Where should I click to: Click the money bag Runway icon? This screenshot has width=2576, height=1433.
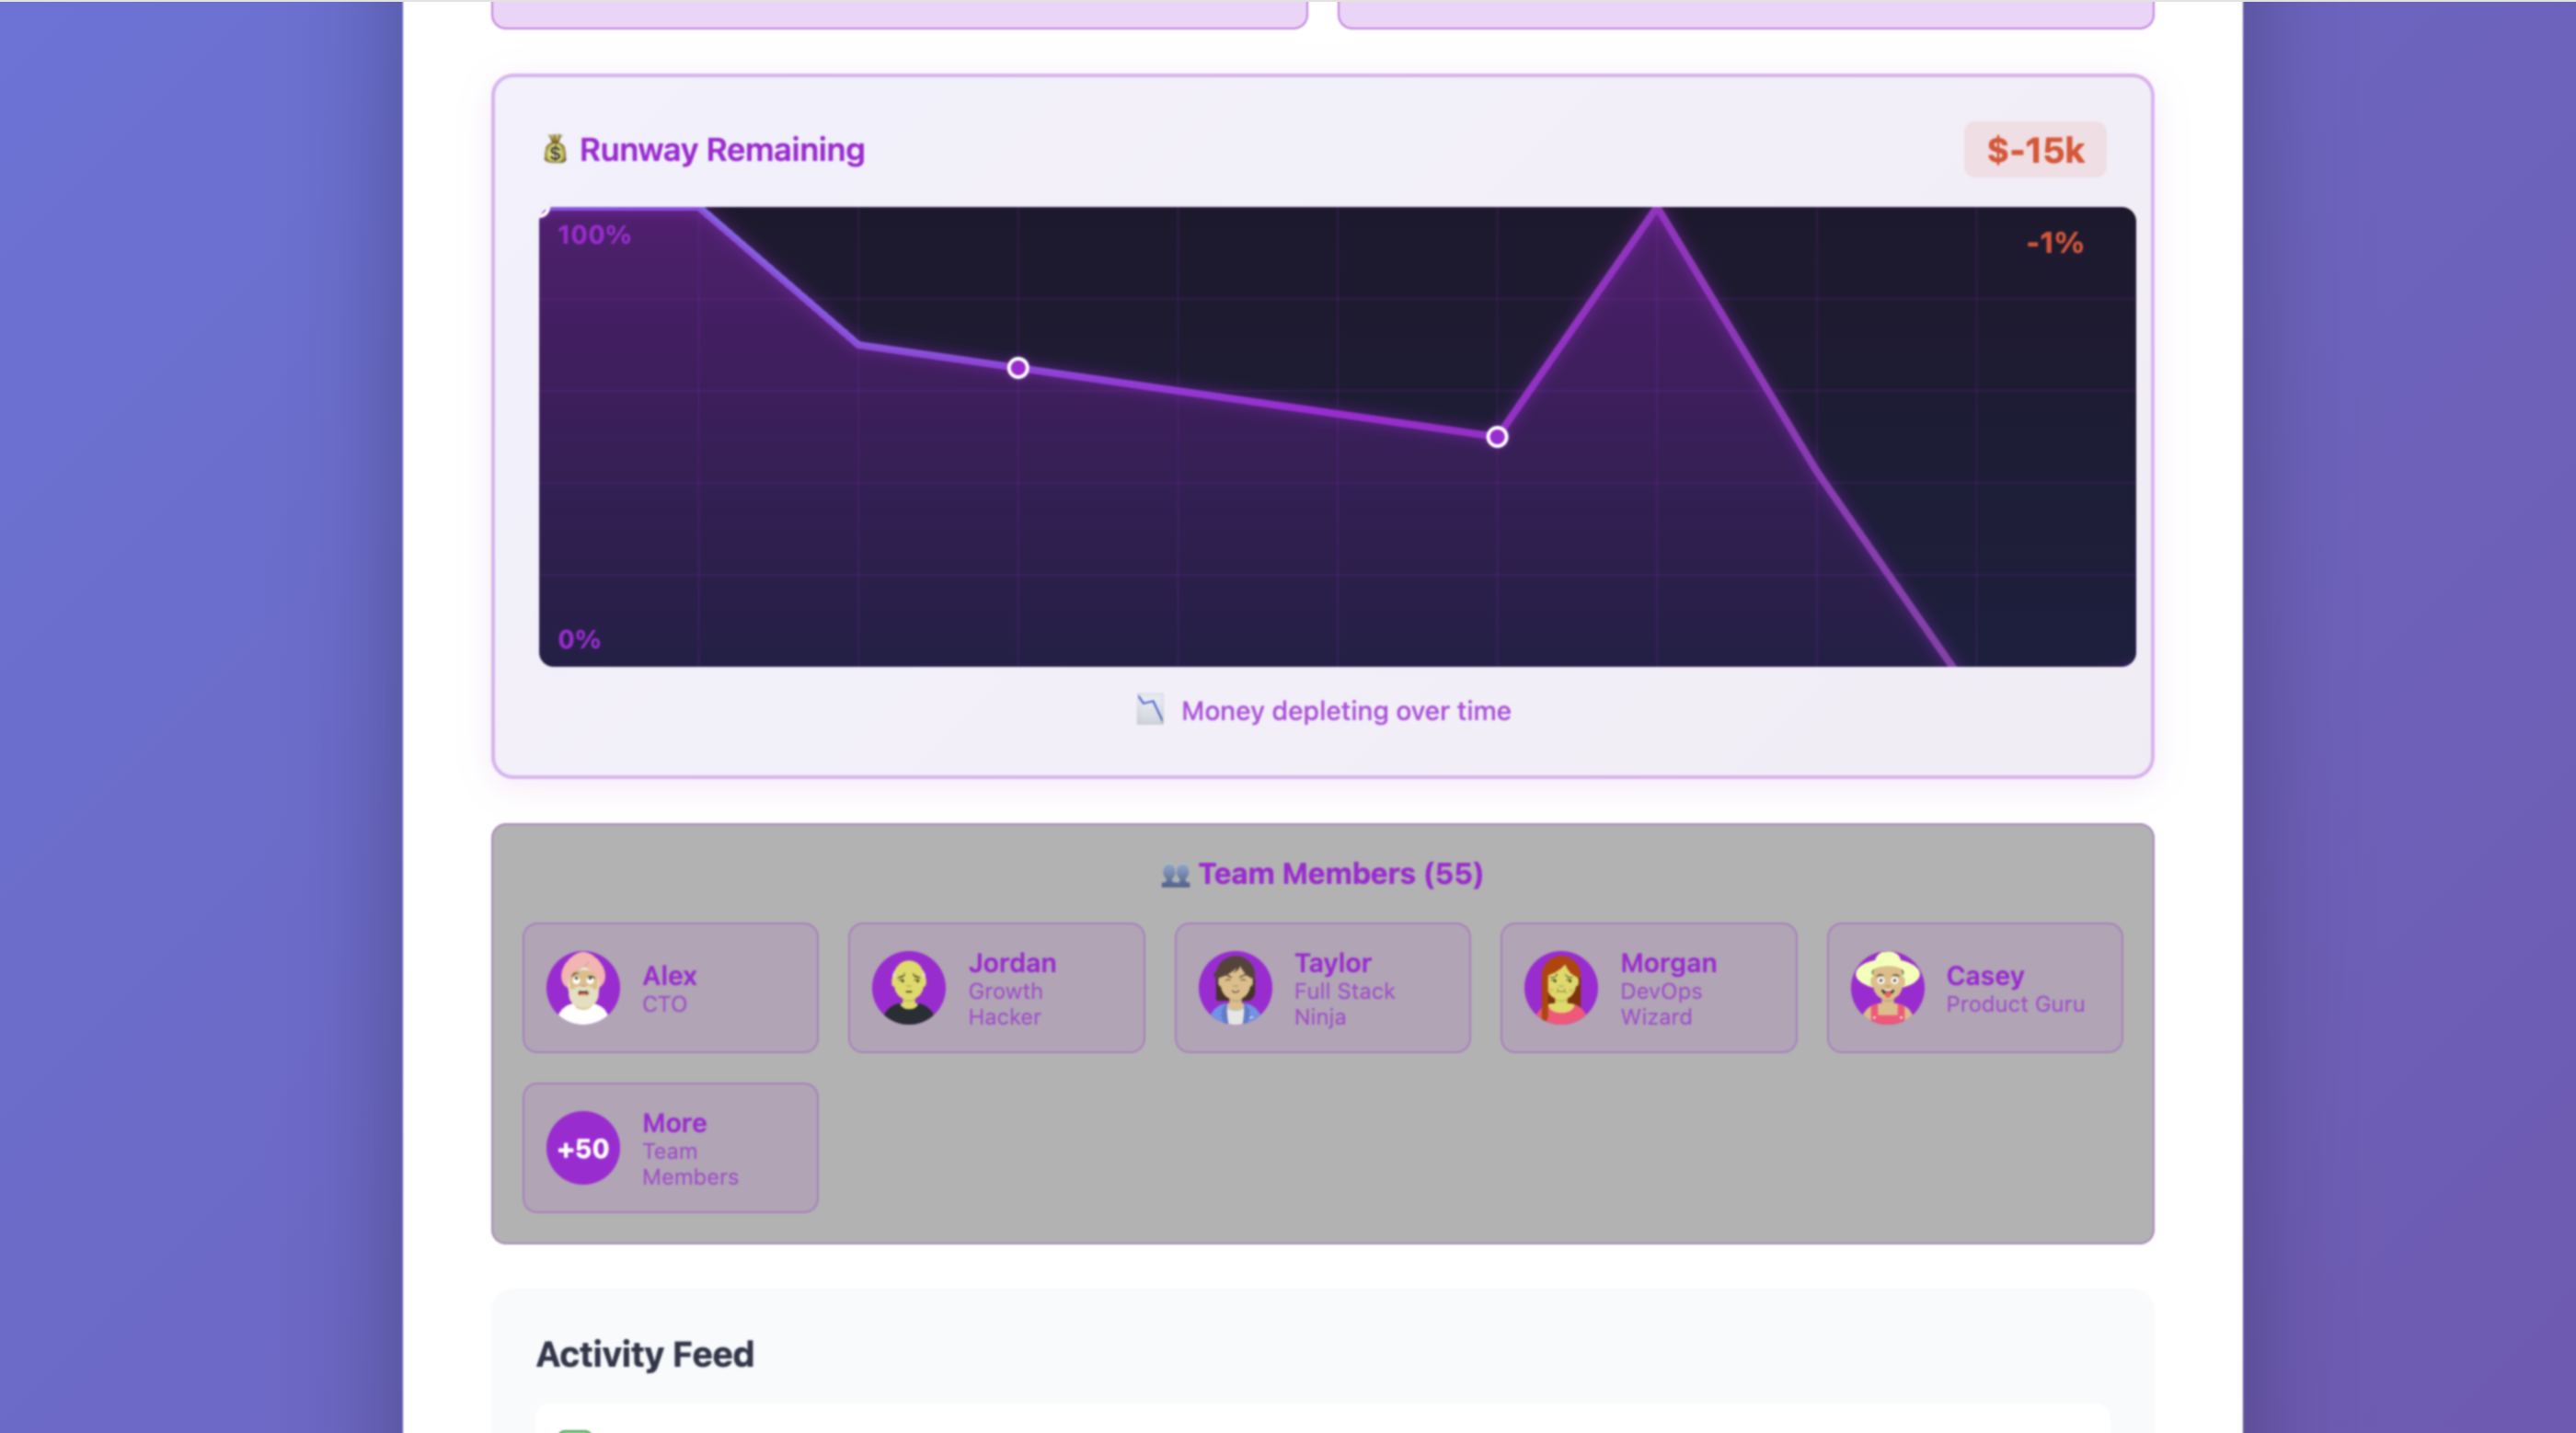(x=555, y=149)
